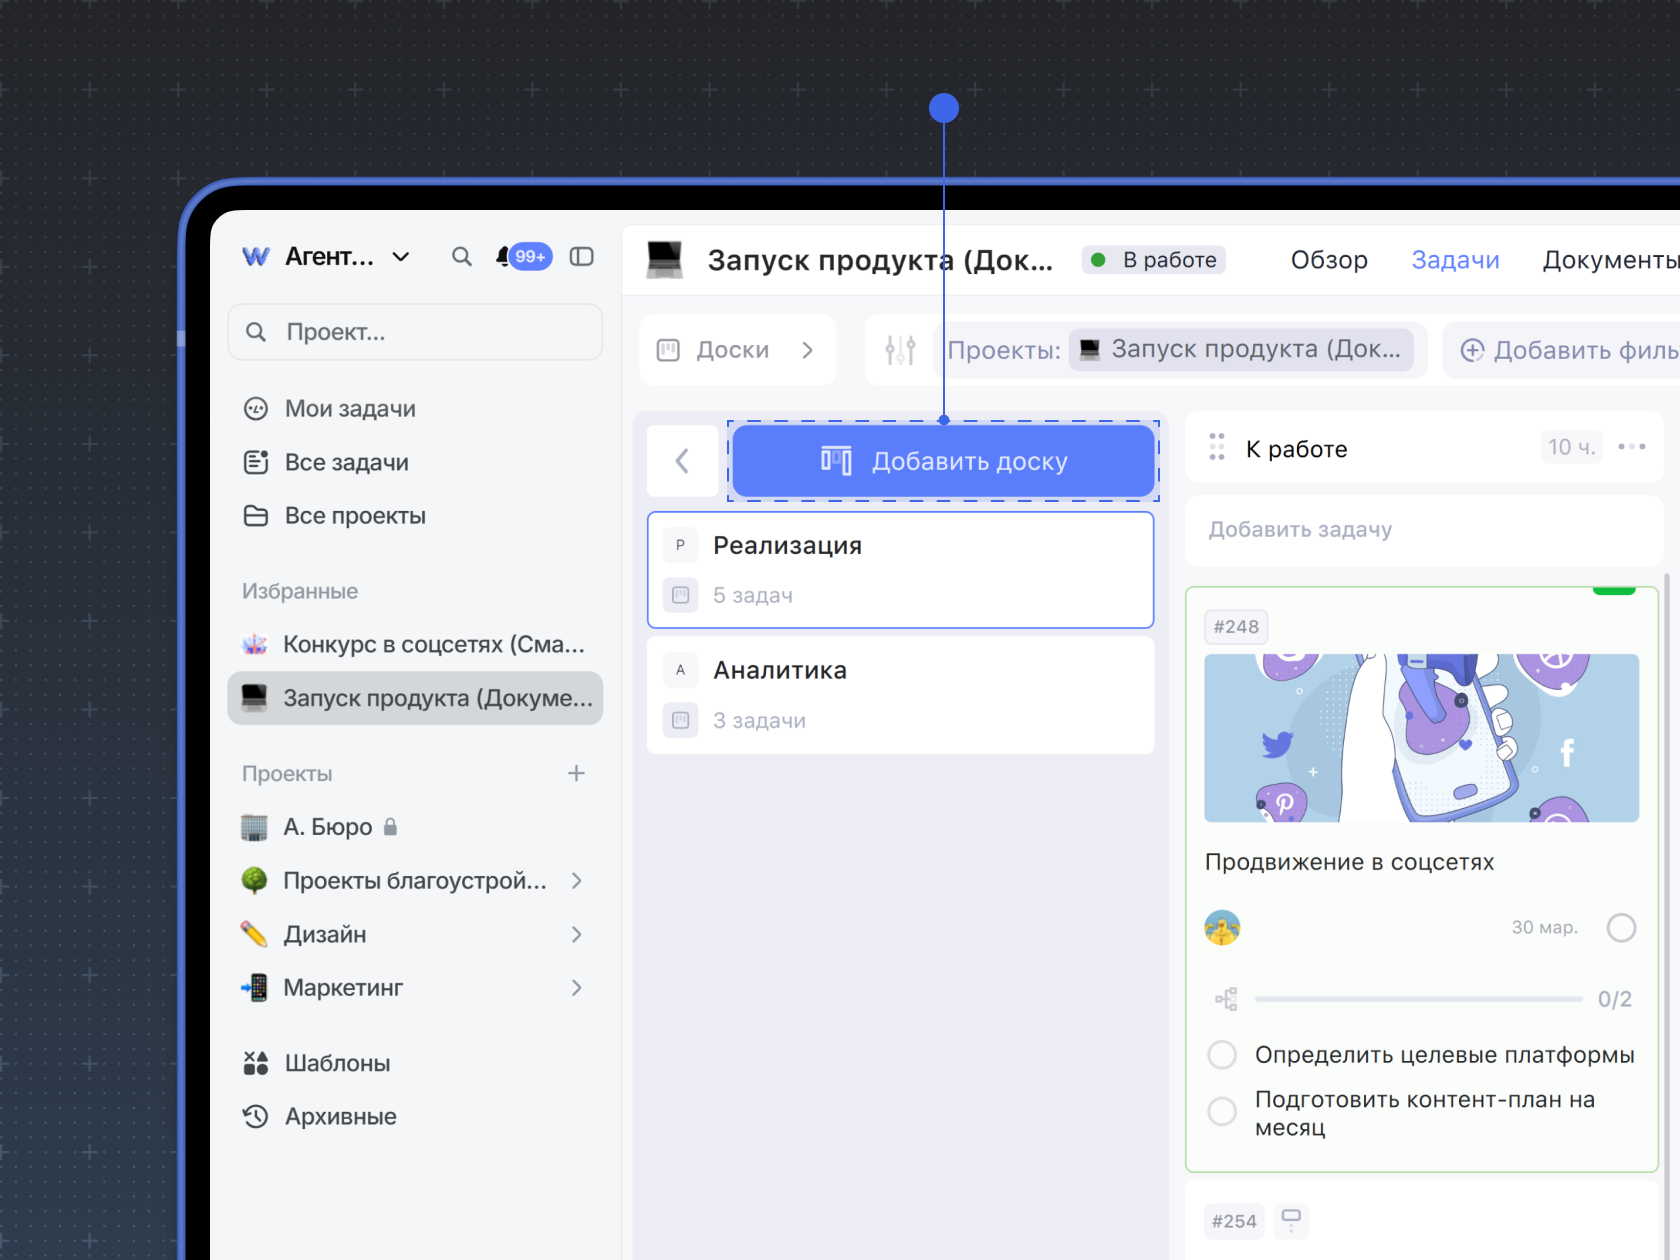Screen dimensions: 1680x1260
Task: Click the search magnifier icon in sidebar header
Action: coord(461,257)
